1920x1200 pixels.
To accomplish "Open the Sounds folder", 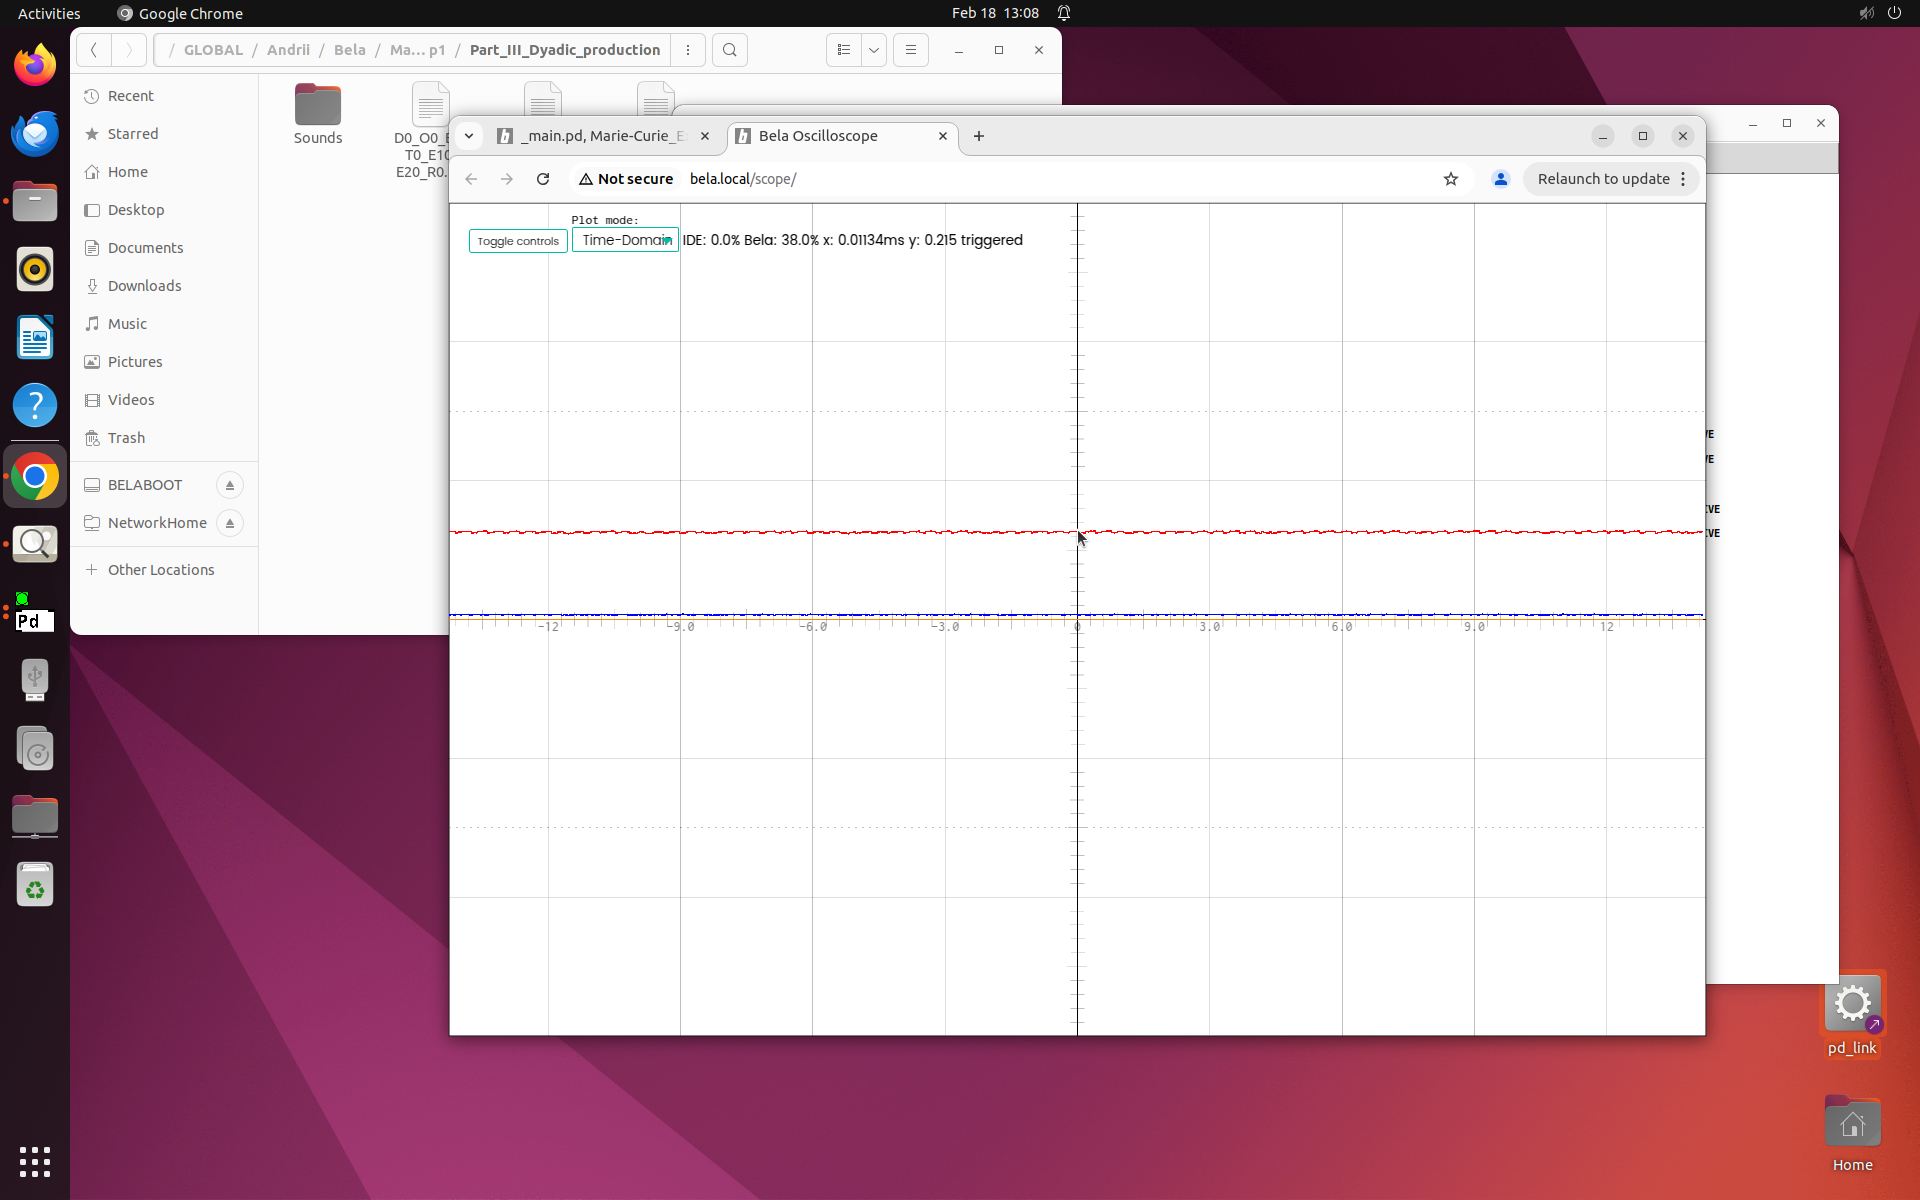I will pos(318,114).
